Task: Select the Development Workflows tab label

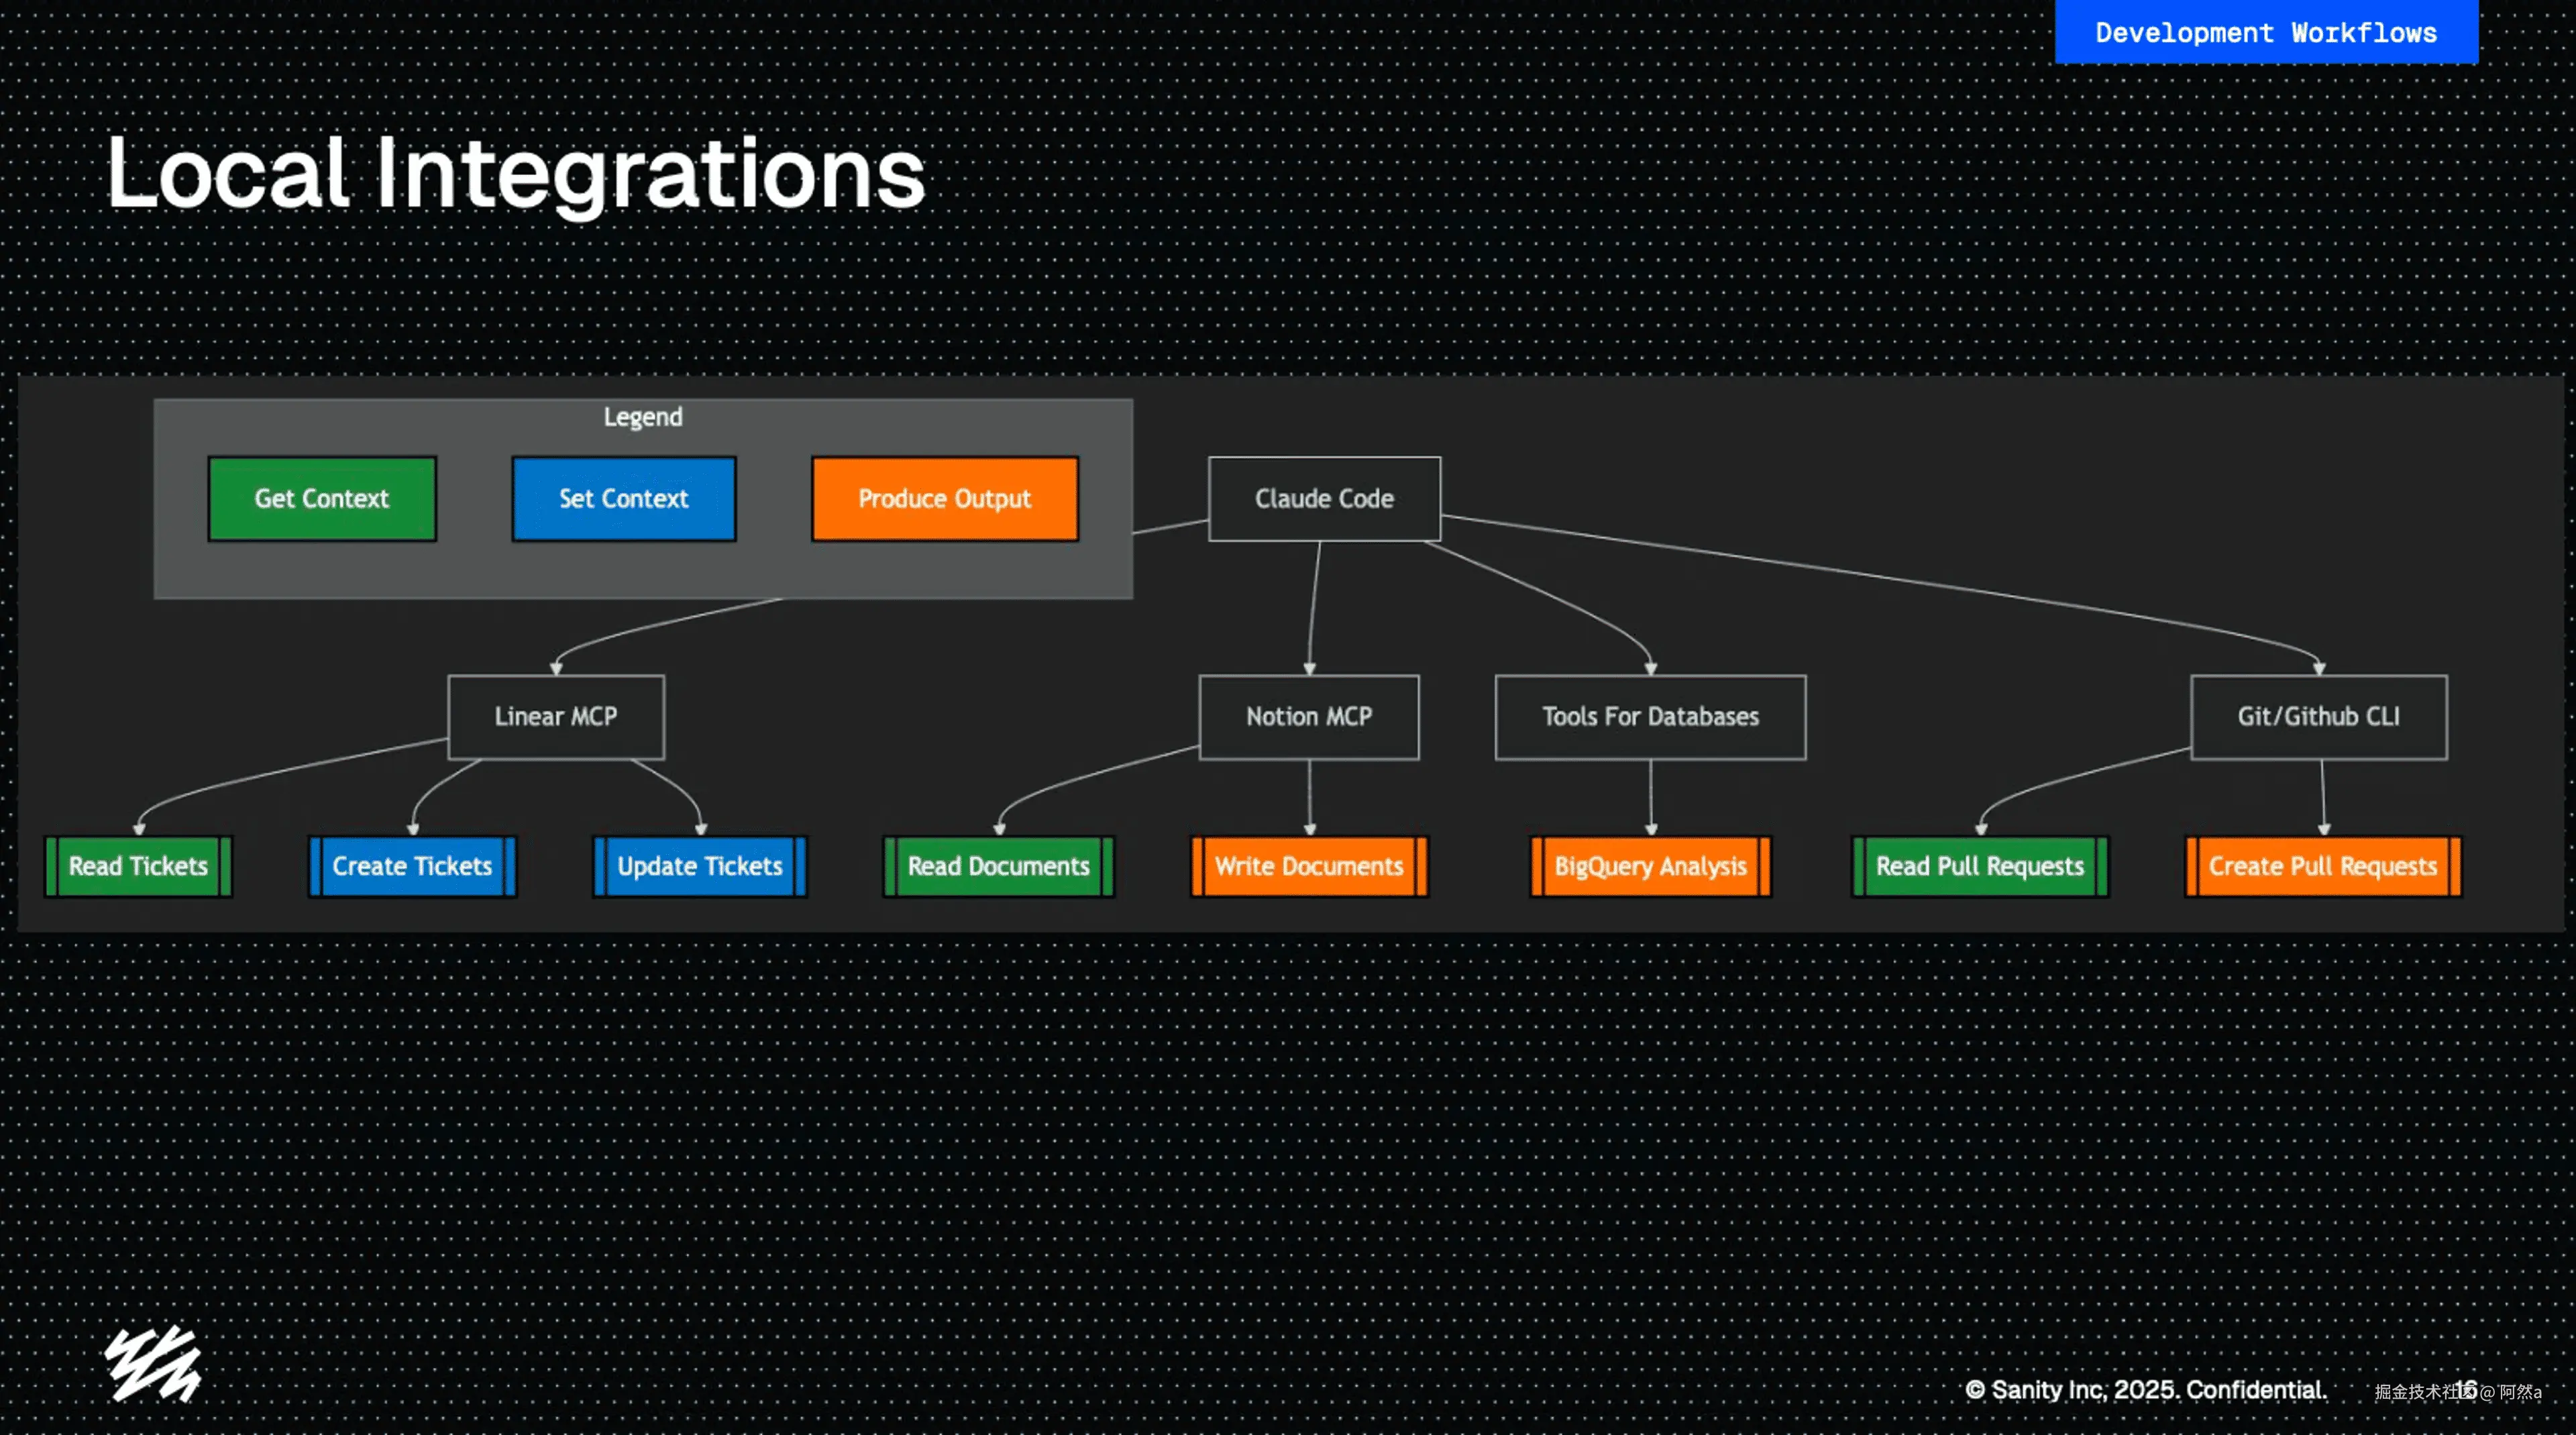Action: [x=2265, y=32]
